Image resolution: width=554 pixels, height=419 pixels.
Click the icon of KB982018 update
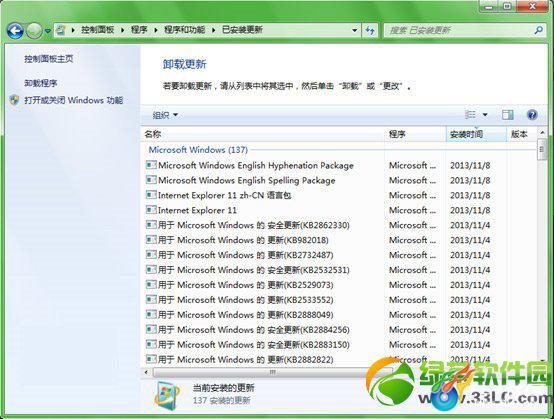click(151, 239)
